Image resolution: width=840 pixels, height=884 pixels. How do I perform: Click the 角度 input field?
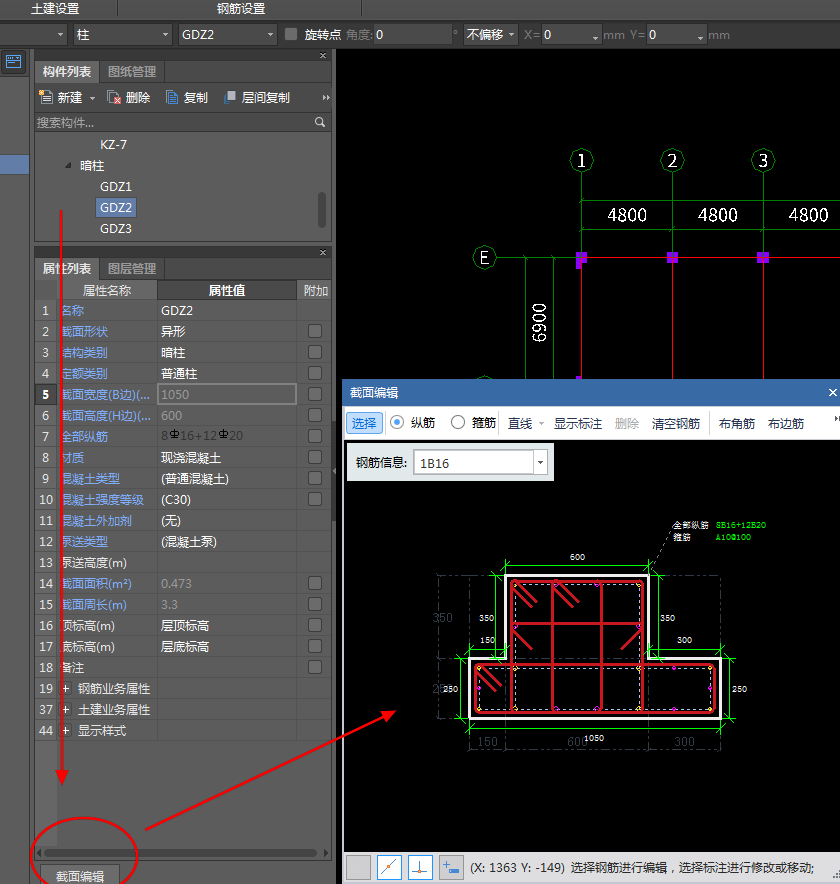(413, 35)
